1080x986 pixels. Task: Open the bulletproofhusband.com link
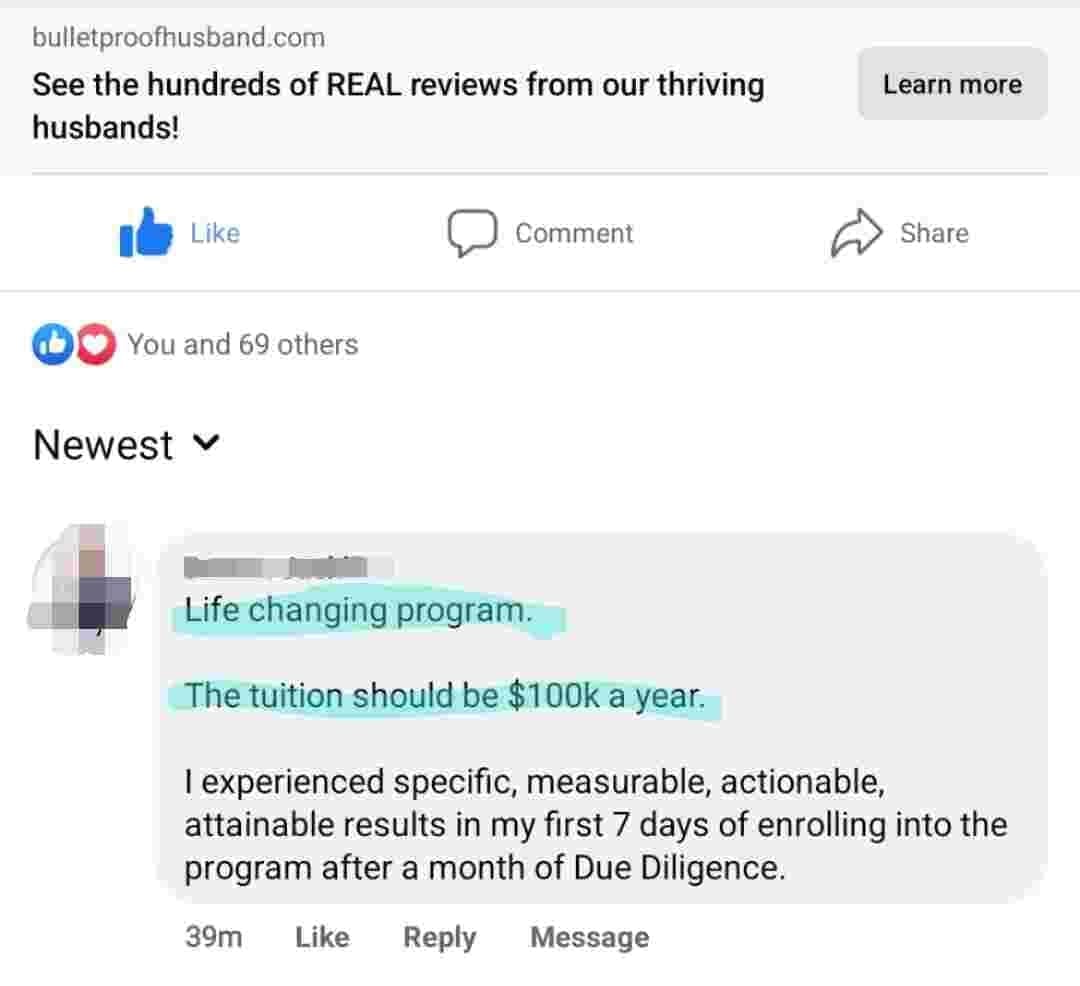click(179, 38)
